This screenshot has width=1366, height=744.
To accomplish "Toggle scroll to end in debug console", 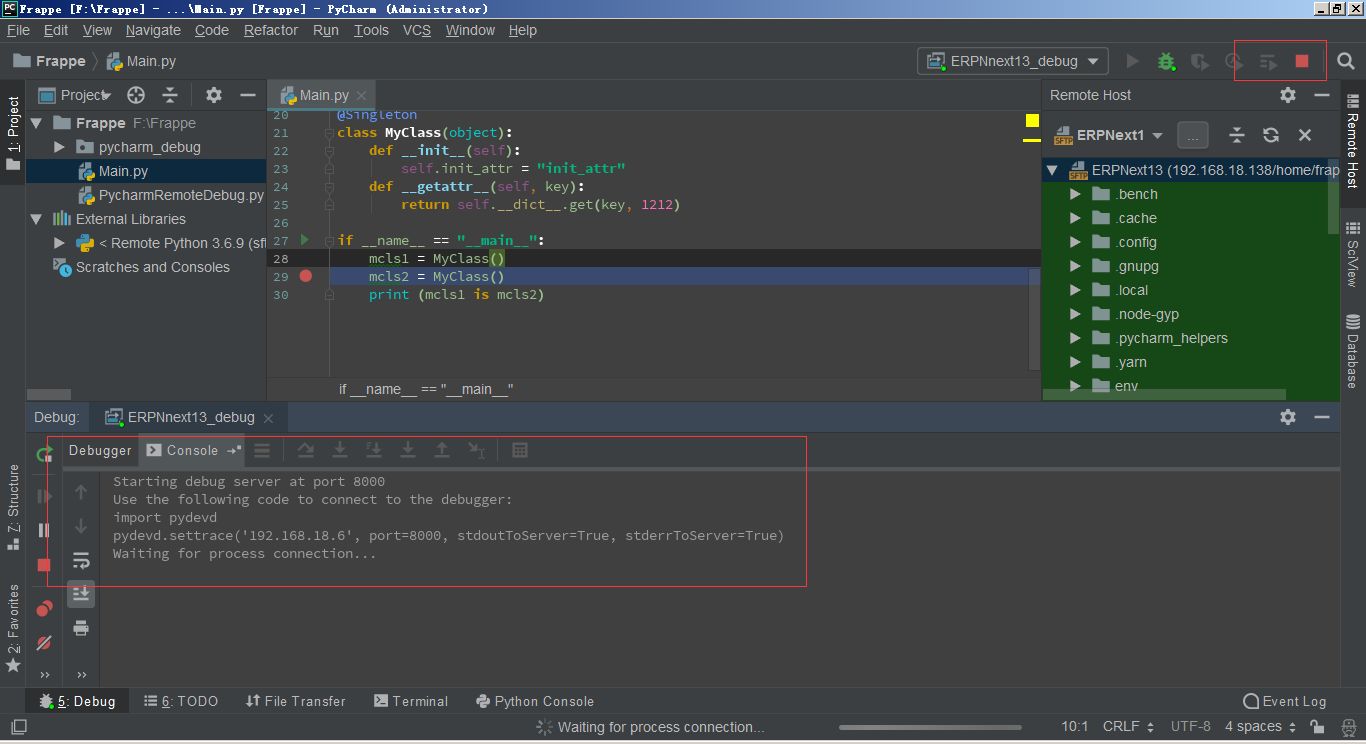I will tap(81, 594).
